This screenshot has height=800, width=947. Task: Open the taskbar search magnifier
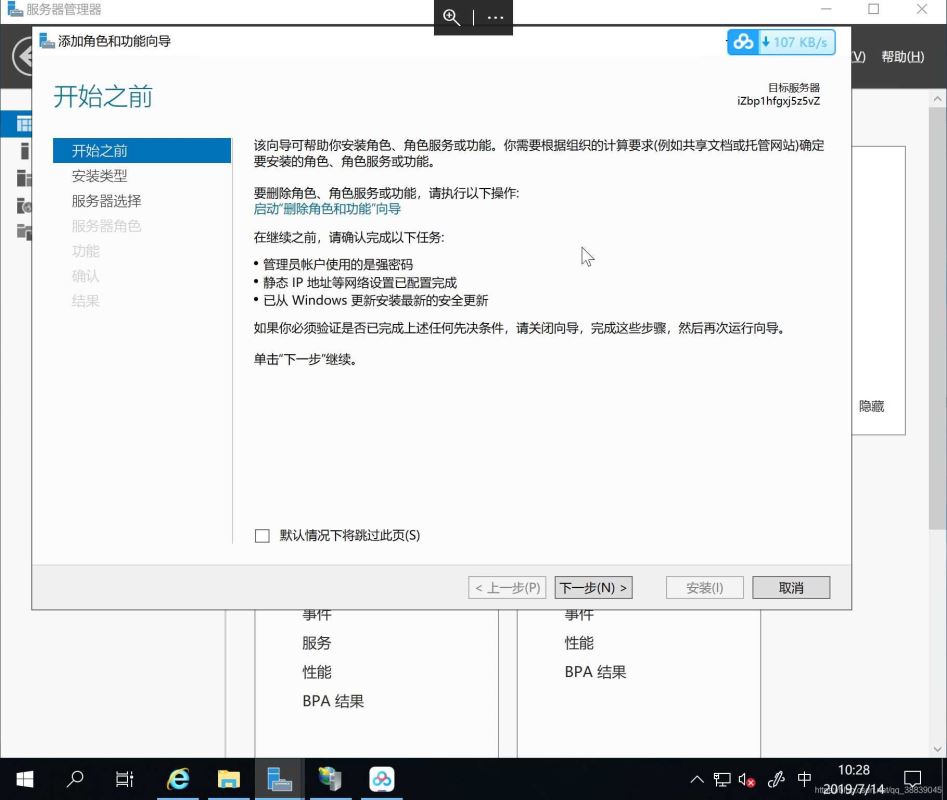point(75,779)
